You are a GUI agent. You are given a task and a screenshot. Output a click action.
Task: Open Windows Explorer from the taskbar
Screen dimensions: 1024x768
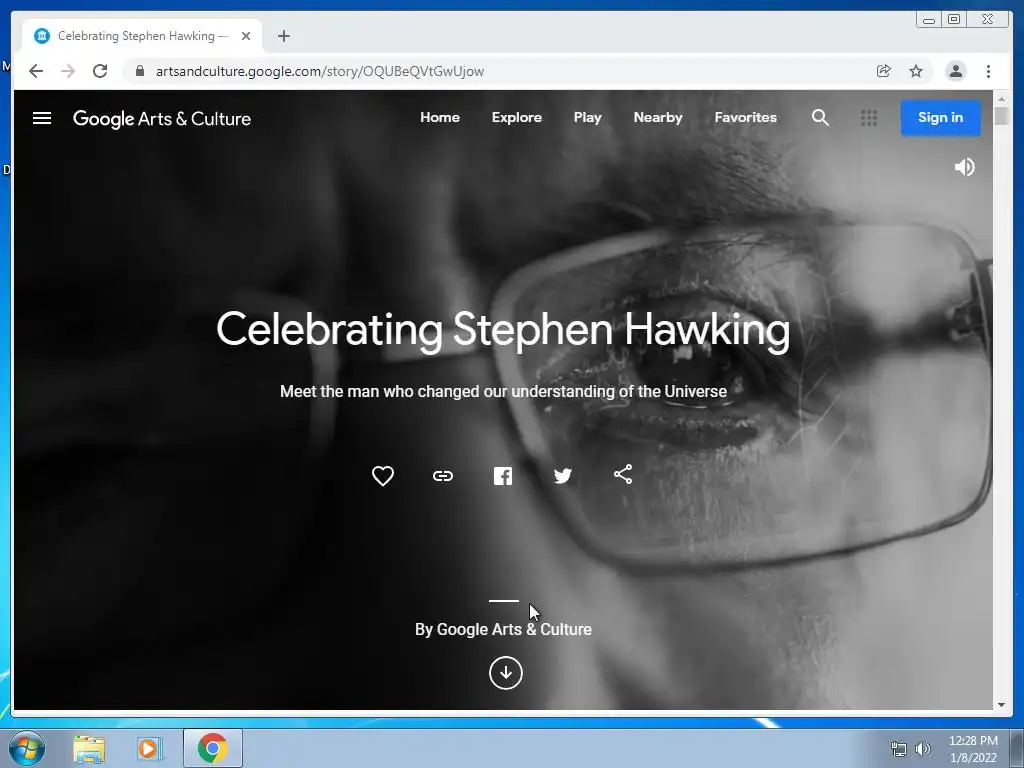pyautogui.click(x=89, y=748)
